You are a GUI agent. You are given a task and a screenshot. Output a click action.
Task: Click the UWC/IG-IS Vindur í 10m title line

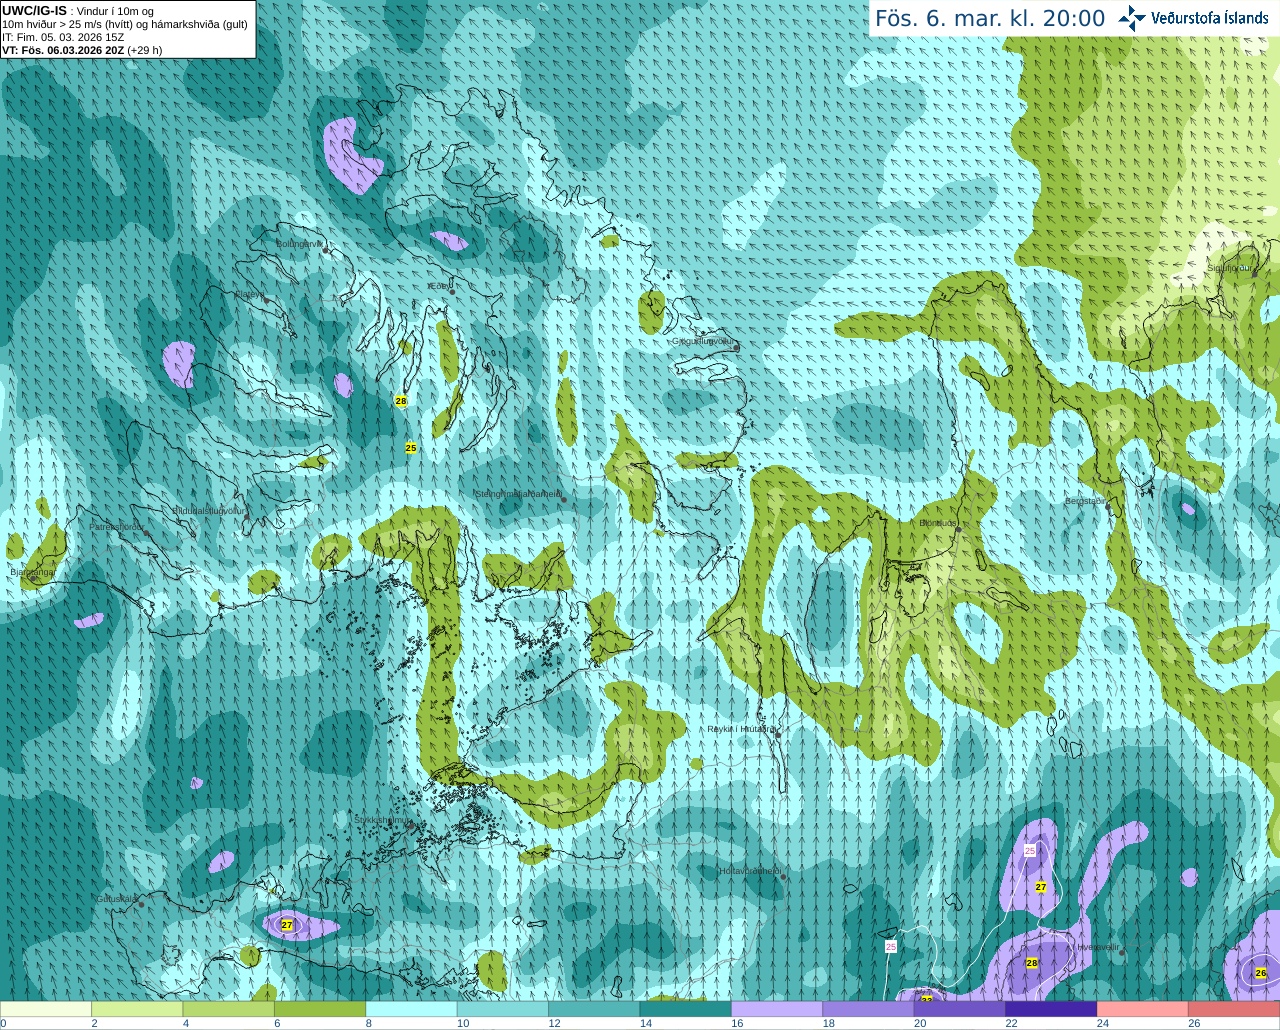point(78,10)
